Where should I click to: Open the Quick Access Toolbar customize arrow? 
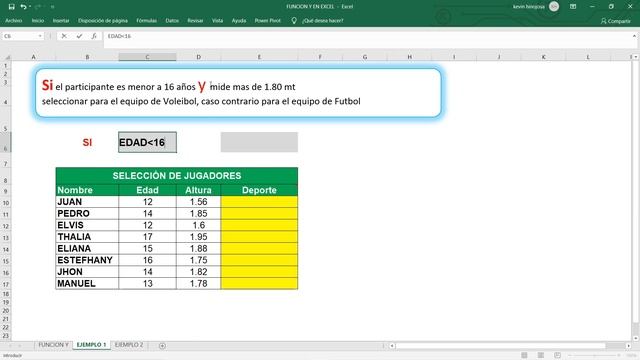(x=52, y=7)
